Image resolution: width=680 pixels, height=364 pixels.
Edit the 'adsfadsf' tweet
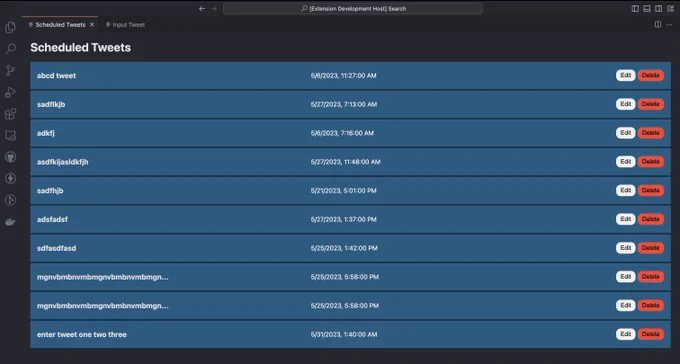(x=625, y=219)
